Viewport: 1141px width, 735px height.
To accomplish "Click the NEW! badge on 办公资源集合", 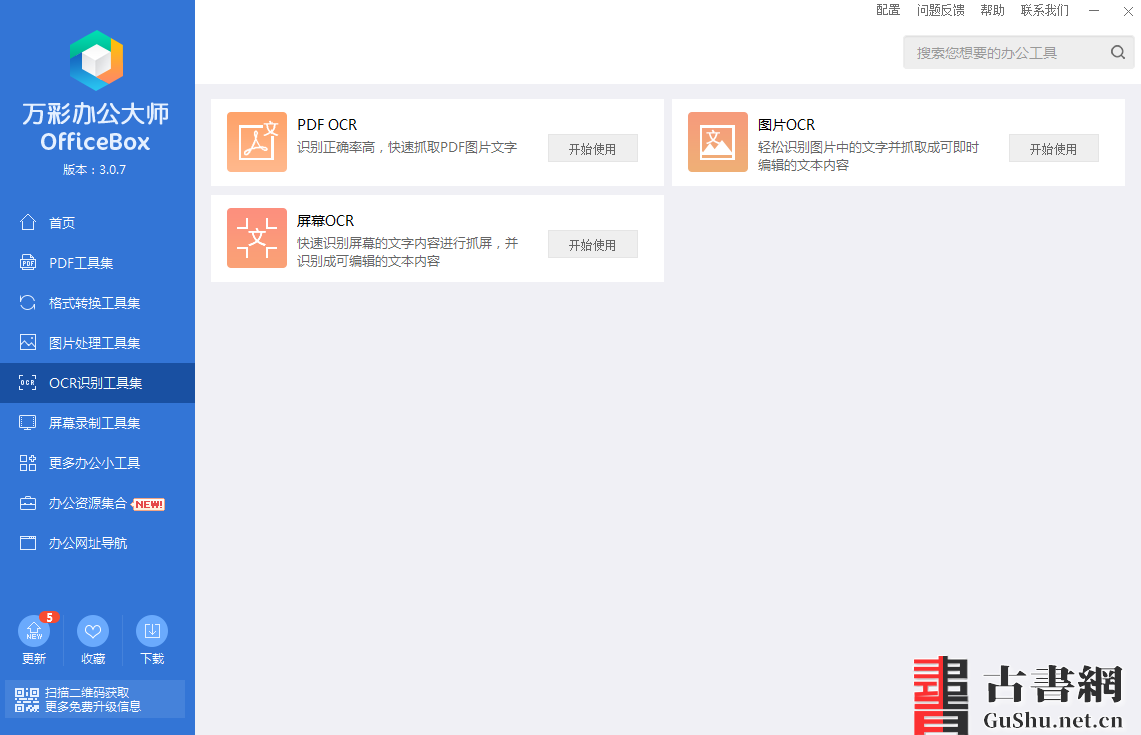I will point(148,504).
